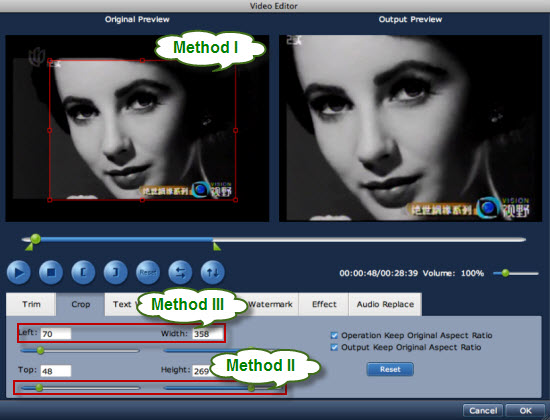Dismiss the editor with Cancel button
The image size is (550, 420).
click(483, 411)
